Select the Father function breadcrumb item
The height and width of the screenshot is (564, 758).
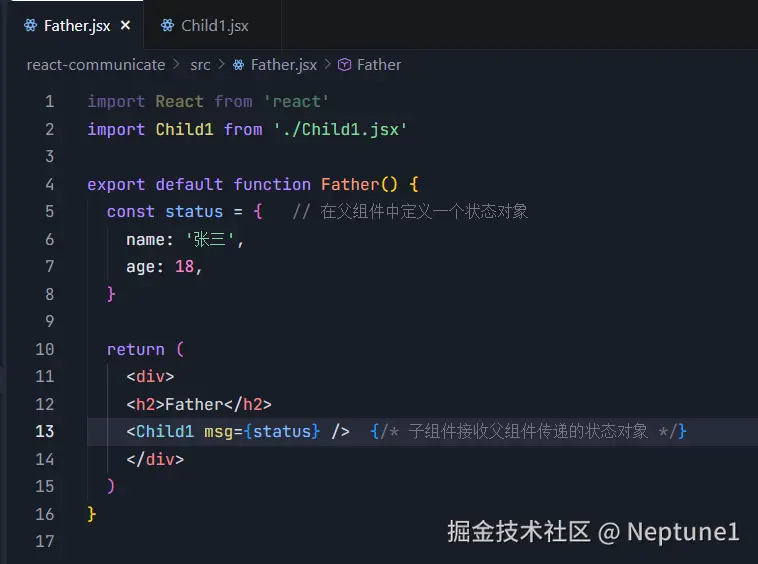click(378, 64)
